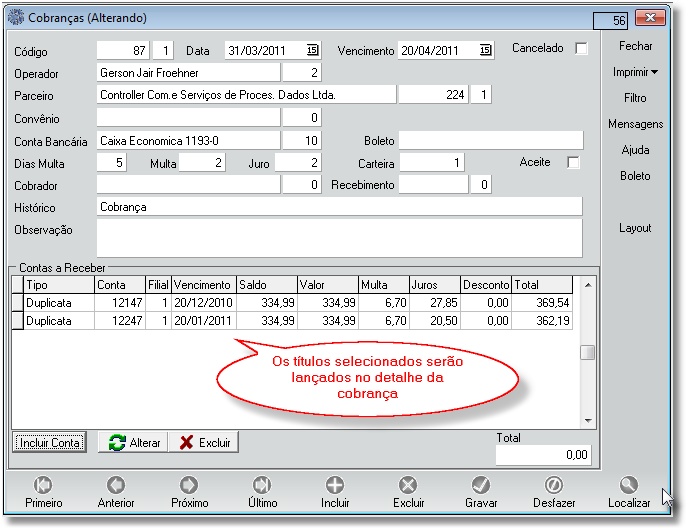Click the Parceiro name field

click(x=246, y=94)
